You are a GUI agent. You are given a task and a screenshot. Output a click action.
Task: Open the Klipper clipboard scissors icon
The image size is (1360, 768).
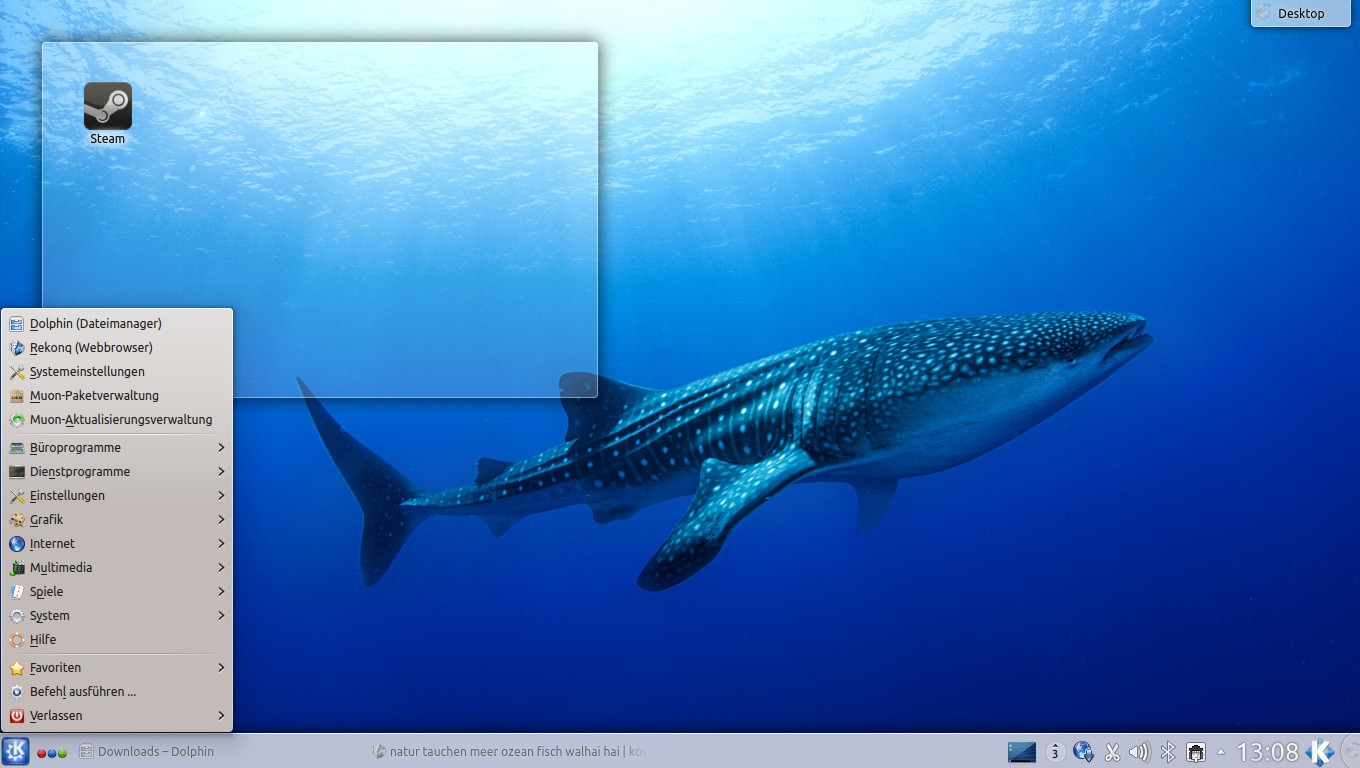coord(1111,752)
